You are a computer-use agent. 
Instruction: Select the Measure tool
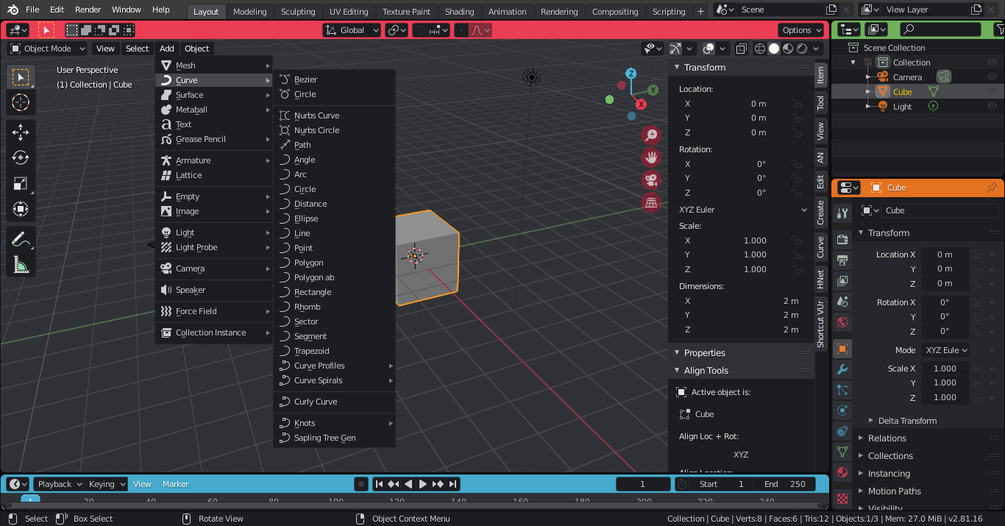(21, 265)
